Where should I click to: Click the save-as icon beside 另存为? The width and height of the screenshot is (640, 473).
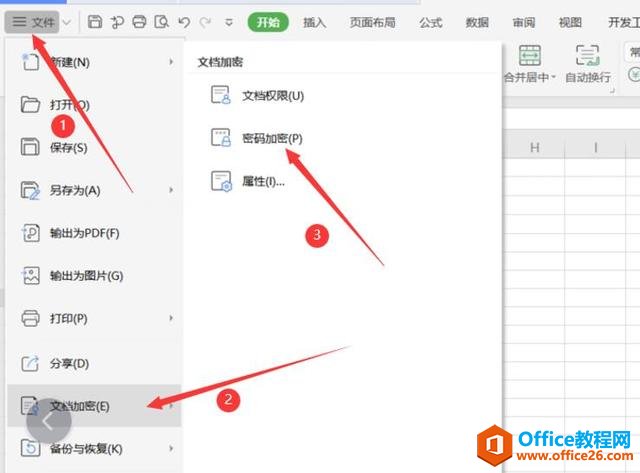30,190
